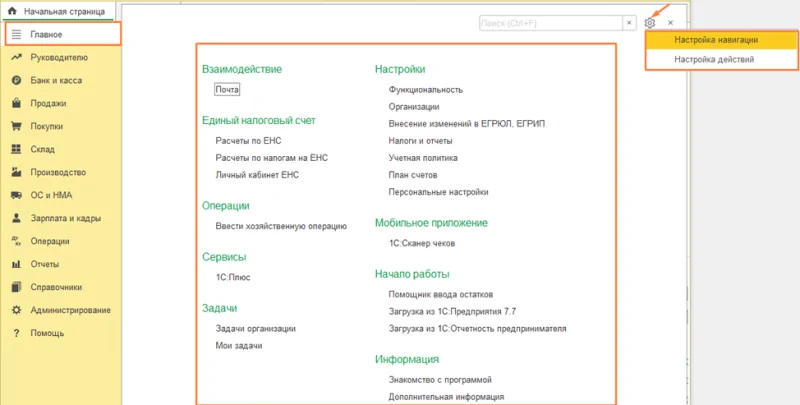Open Загрузка из 1С:Отчетность предпринимателя
The height and width of the screenshot is (405, 800).
coord(478,329)
